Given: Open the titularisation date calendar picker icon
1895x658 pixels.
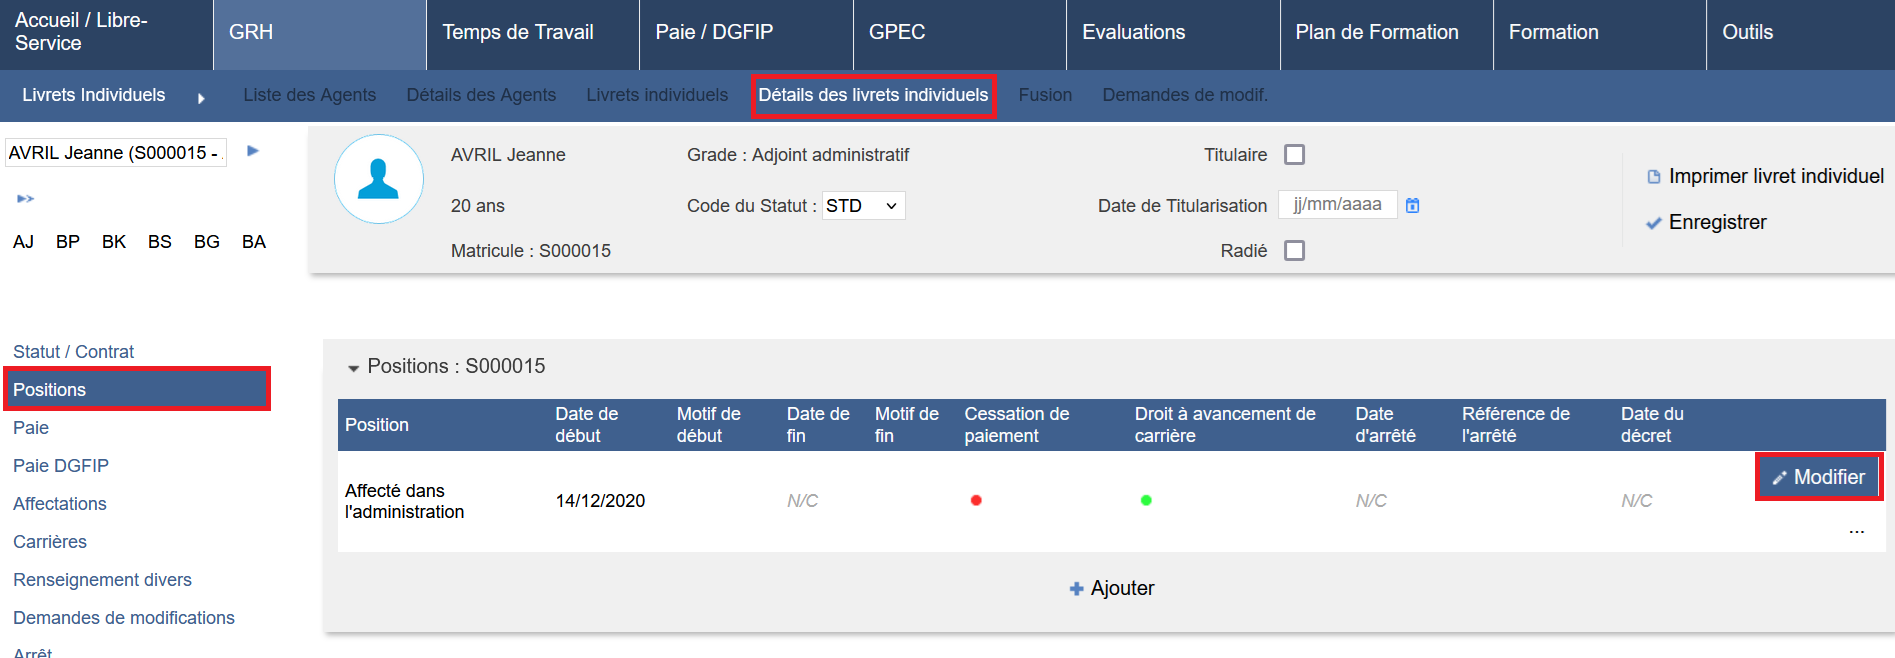Looking at the screenshot, I should tap(1412, 205).
